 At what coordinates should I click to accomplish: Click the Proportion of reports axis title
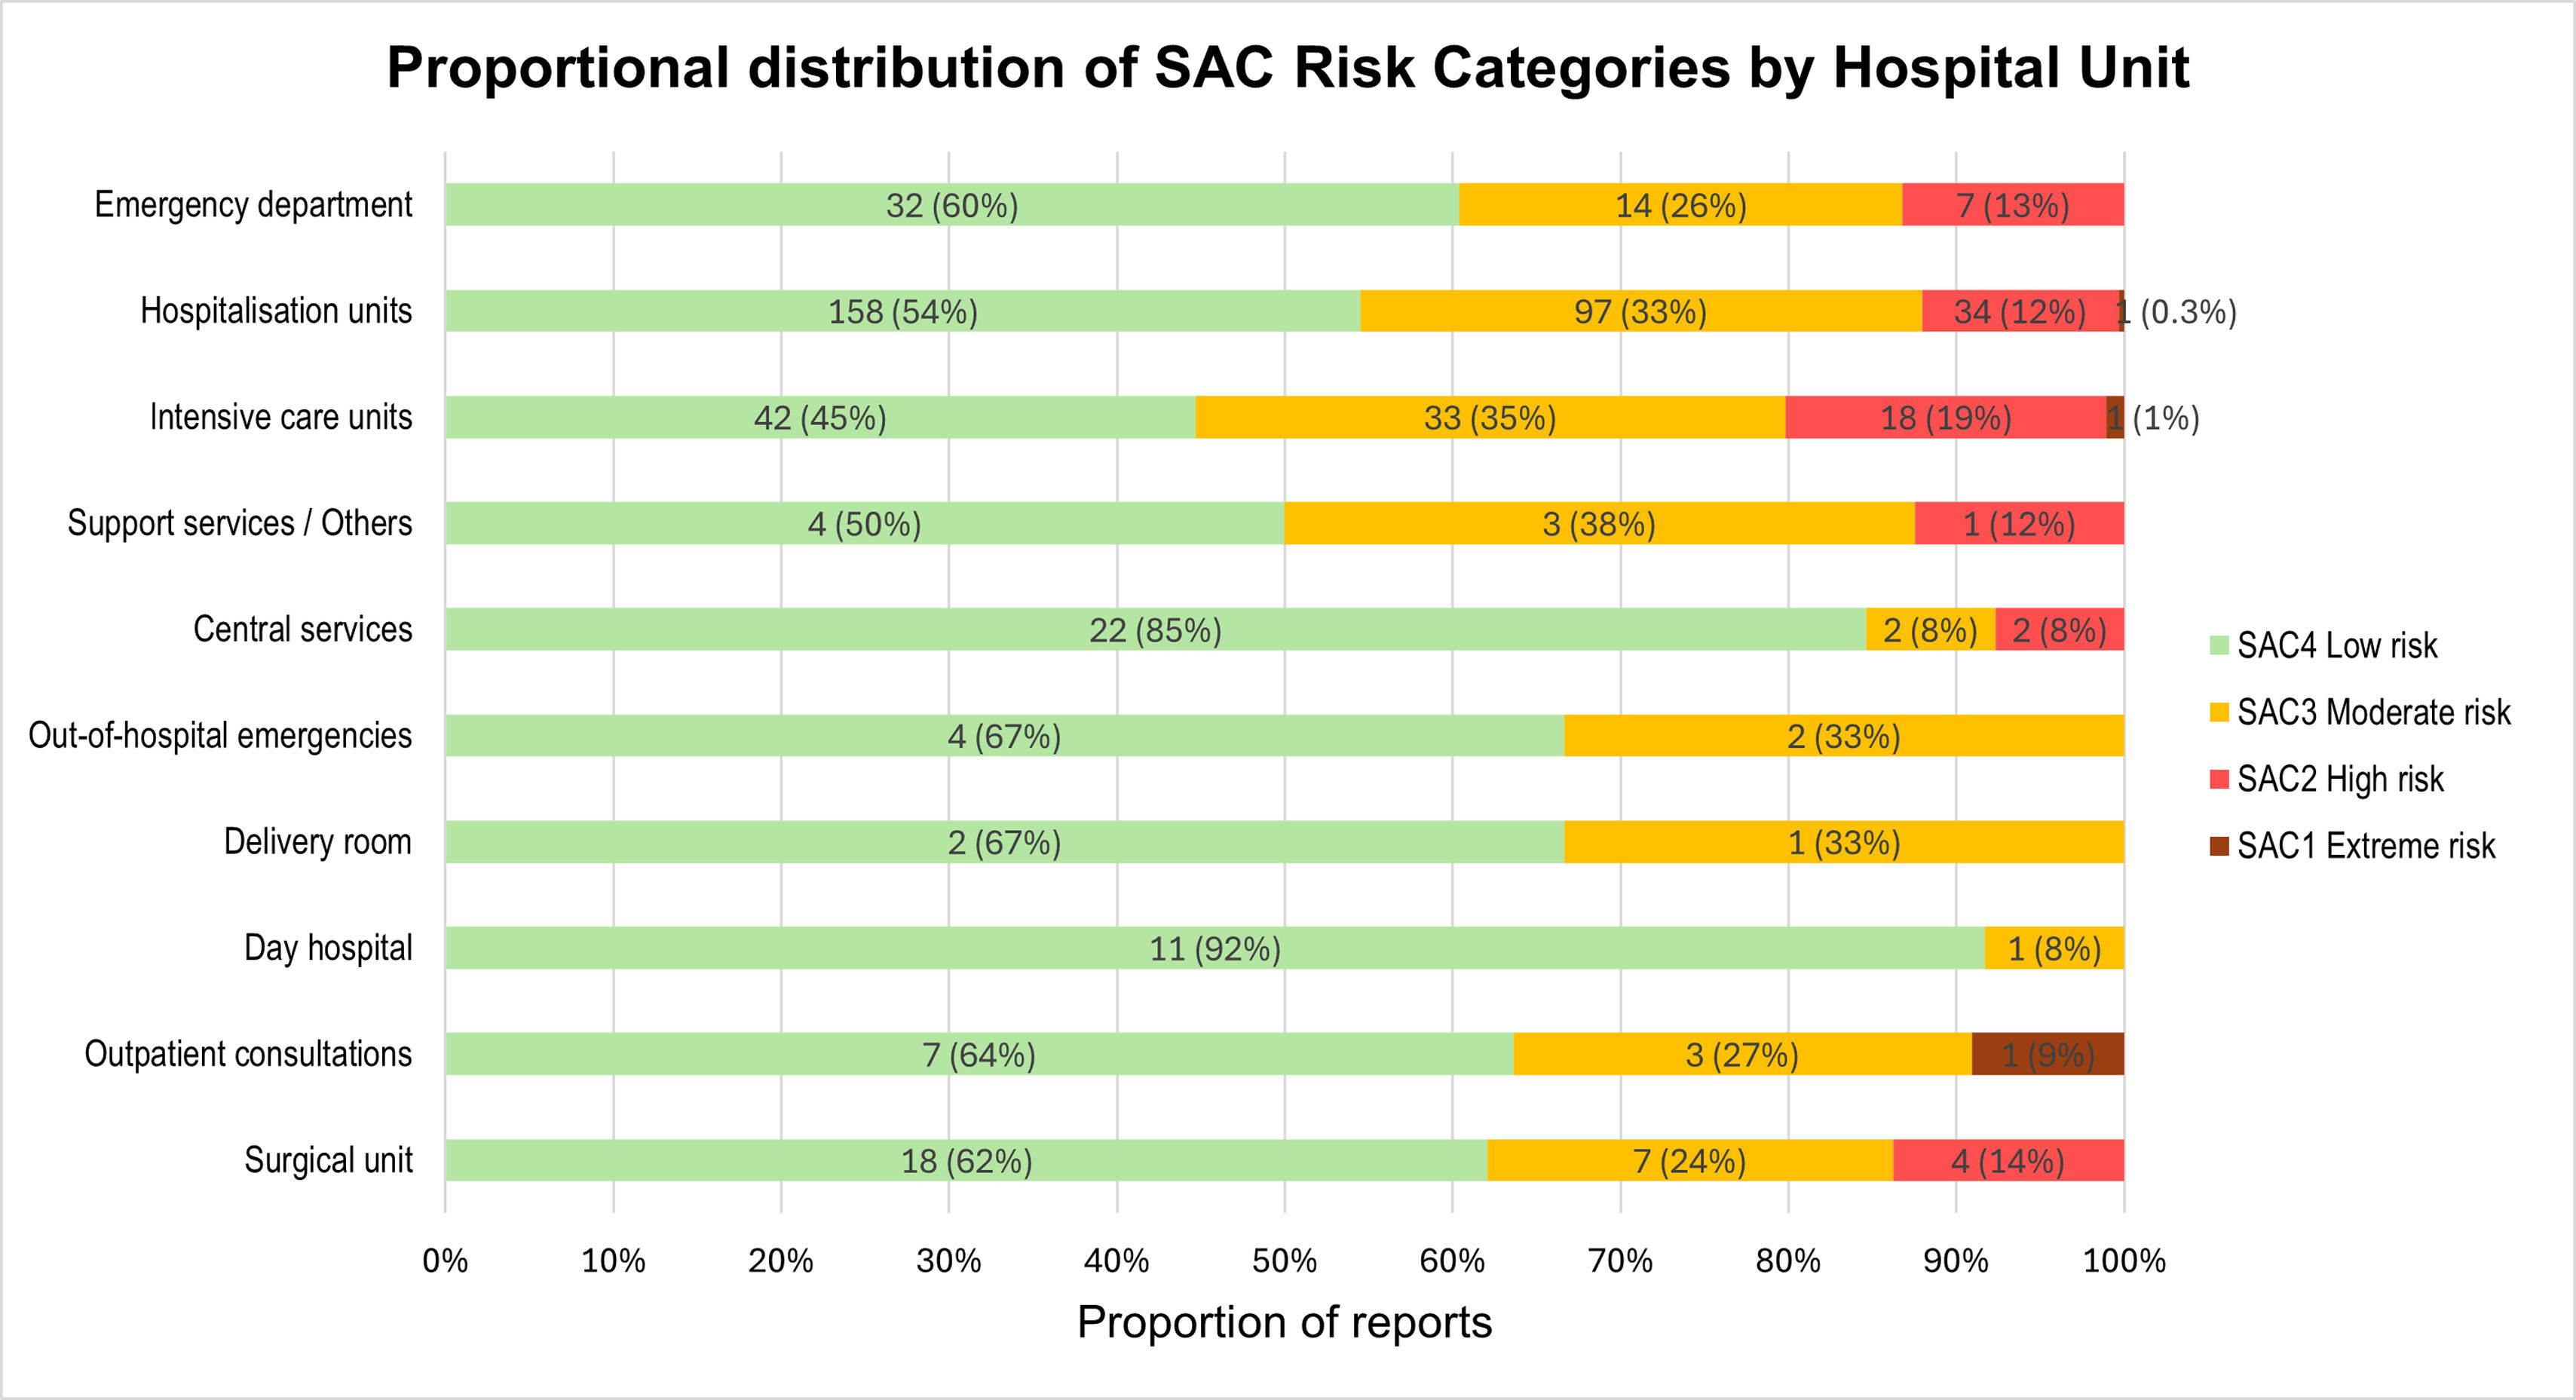click(1284, 1322)
